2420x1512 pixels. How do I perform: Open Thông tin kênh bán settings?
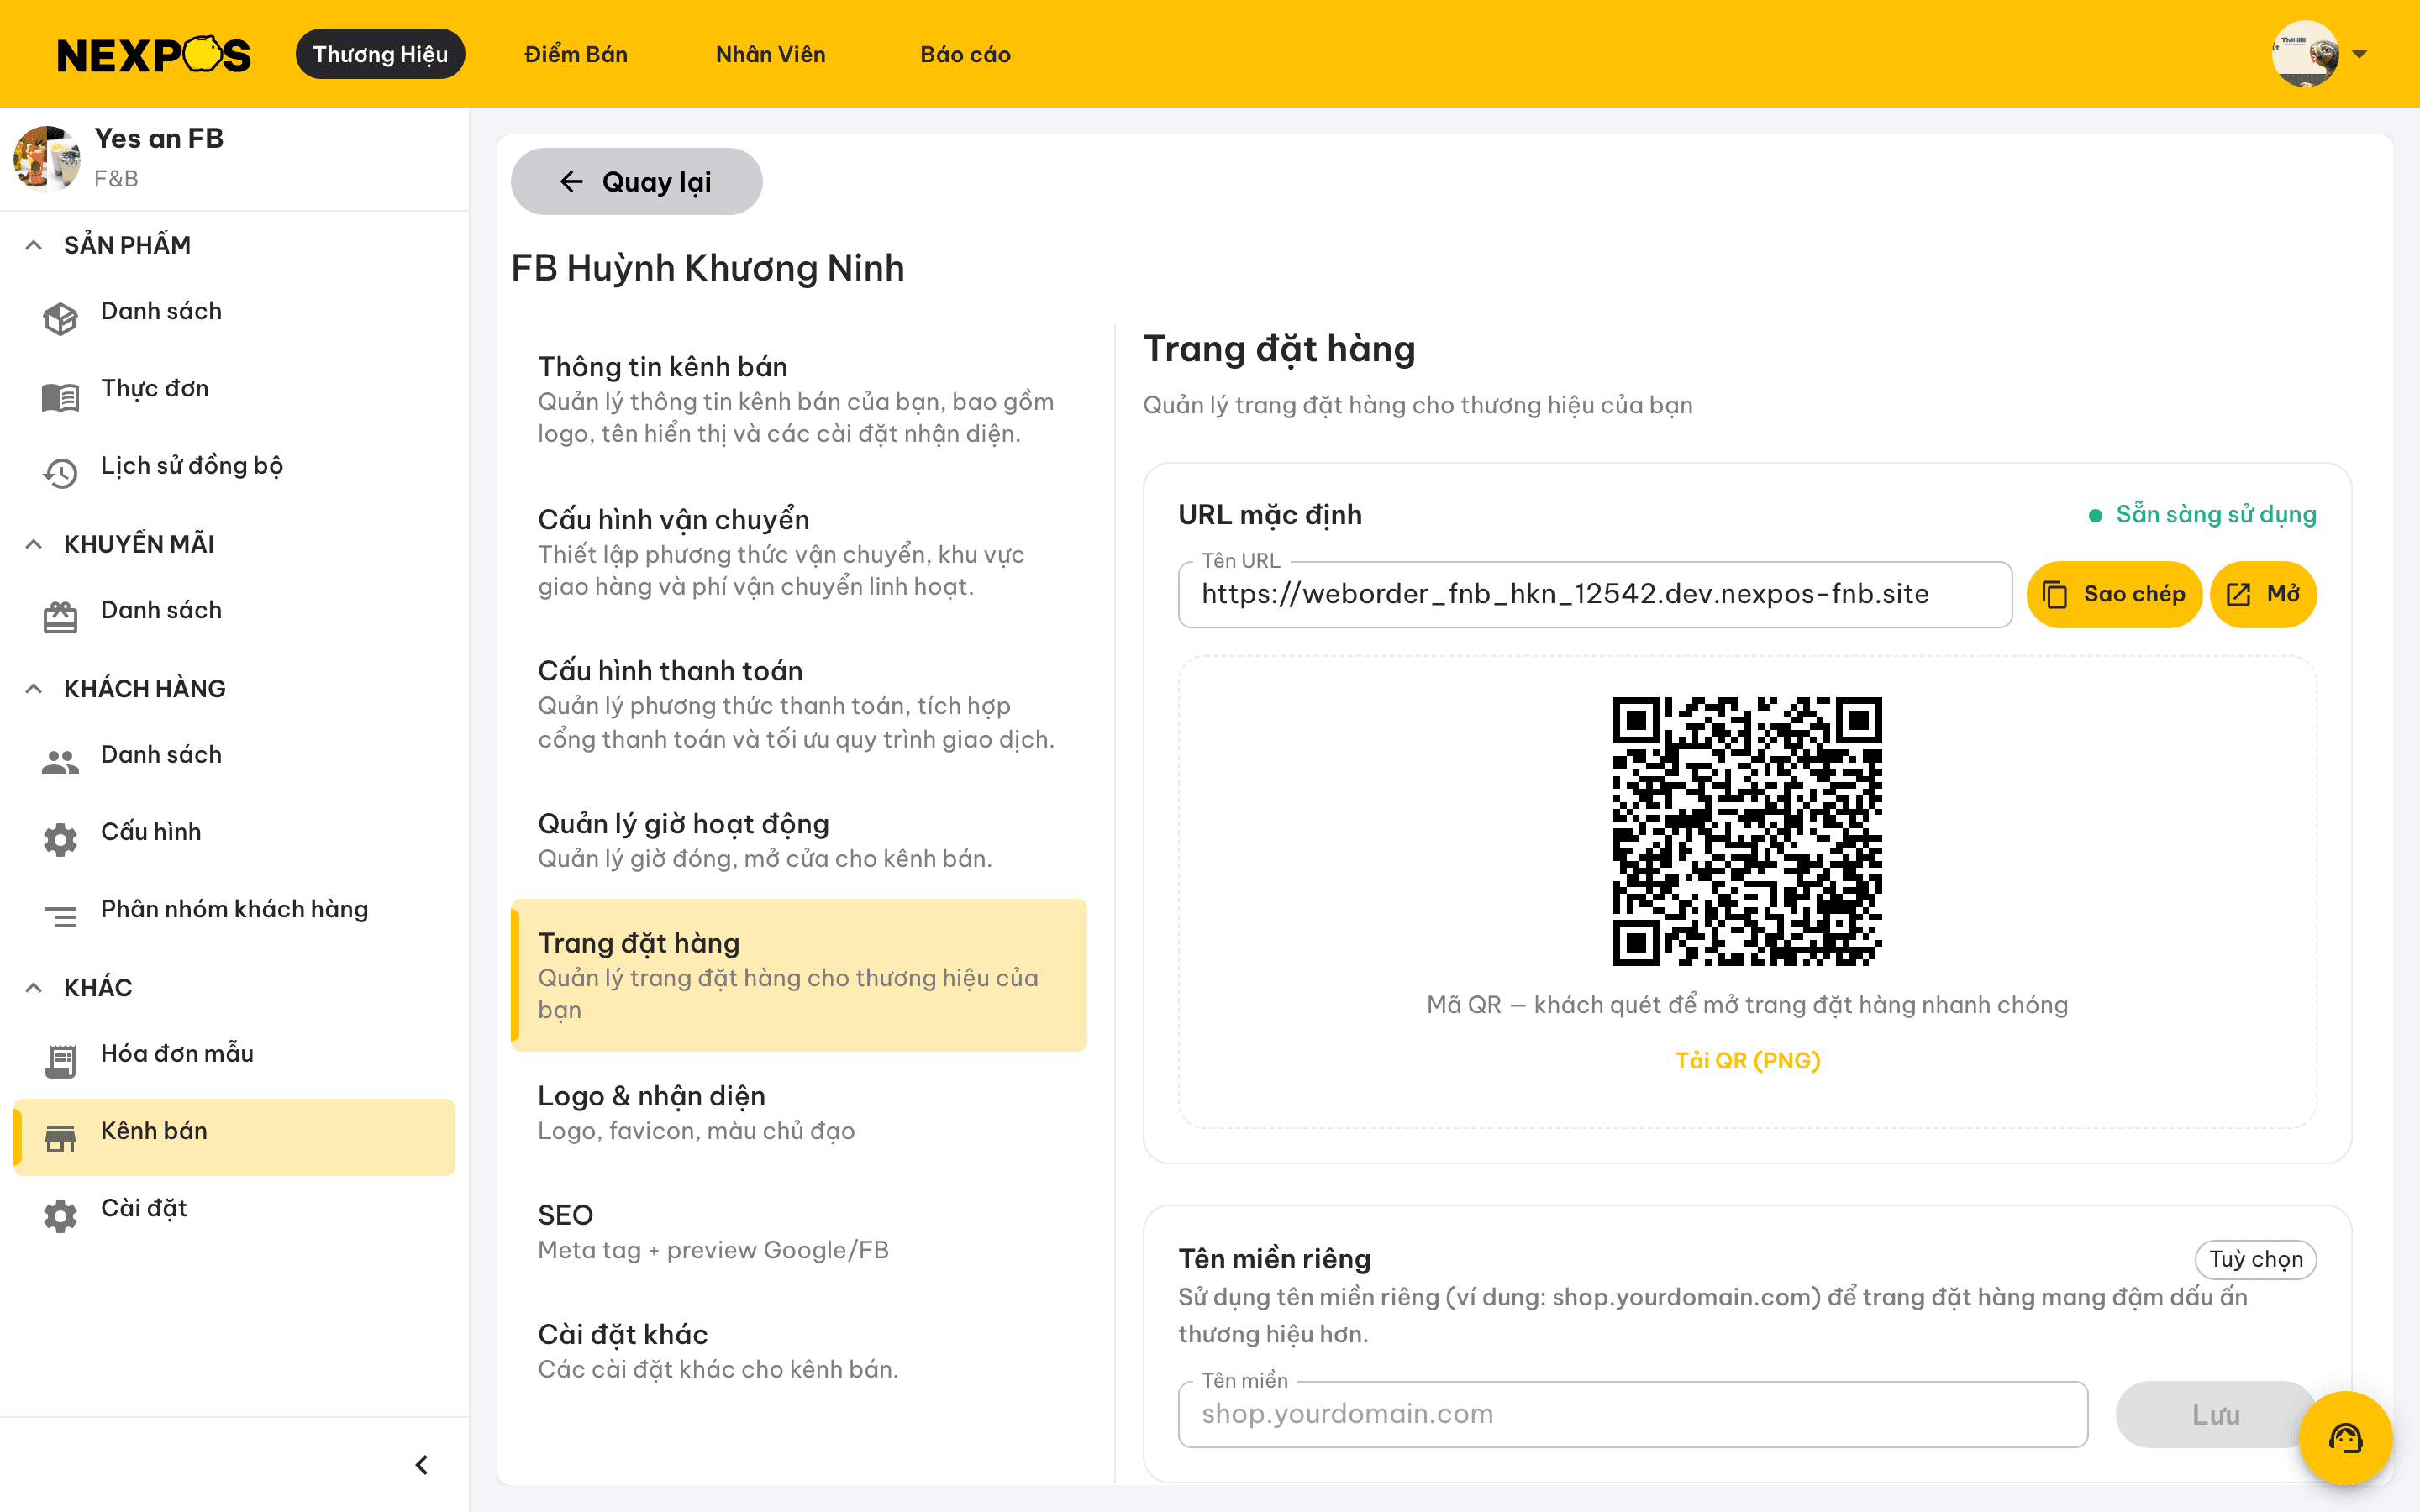tap(798, 399)
